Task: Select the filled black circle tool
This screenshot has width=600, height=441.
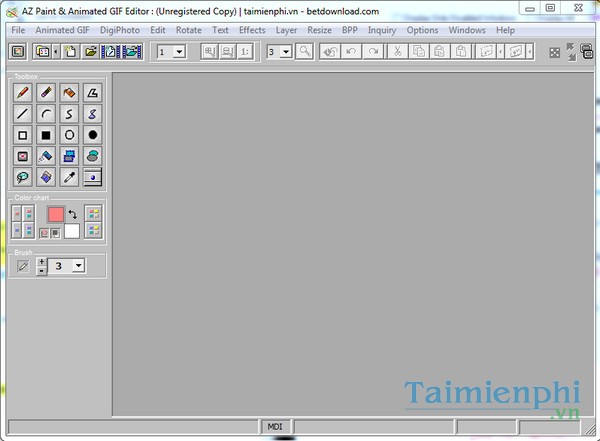Action: pyautogui.click(x=93, y=135)
